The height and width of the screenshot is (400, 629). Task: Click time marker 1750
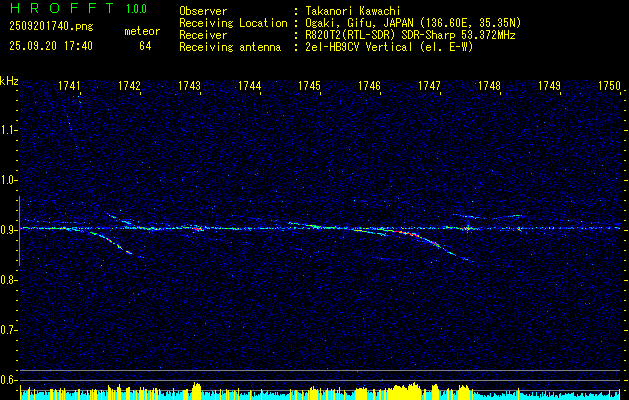[610, 86]
